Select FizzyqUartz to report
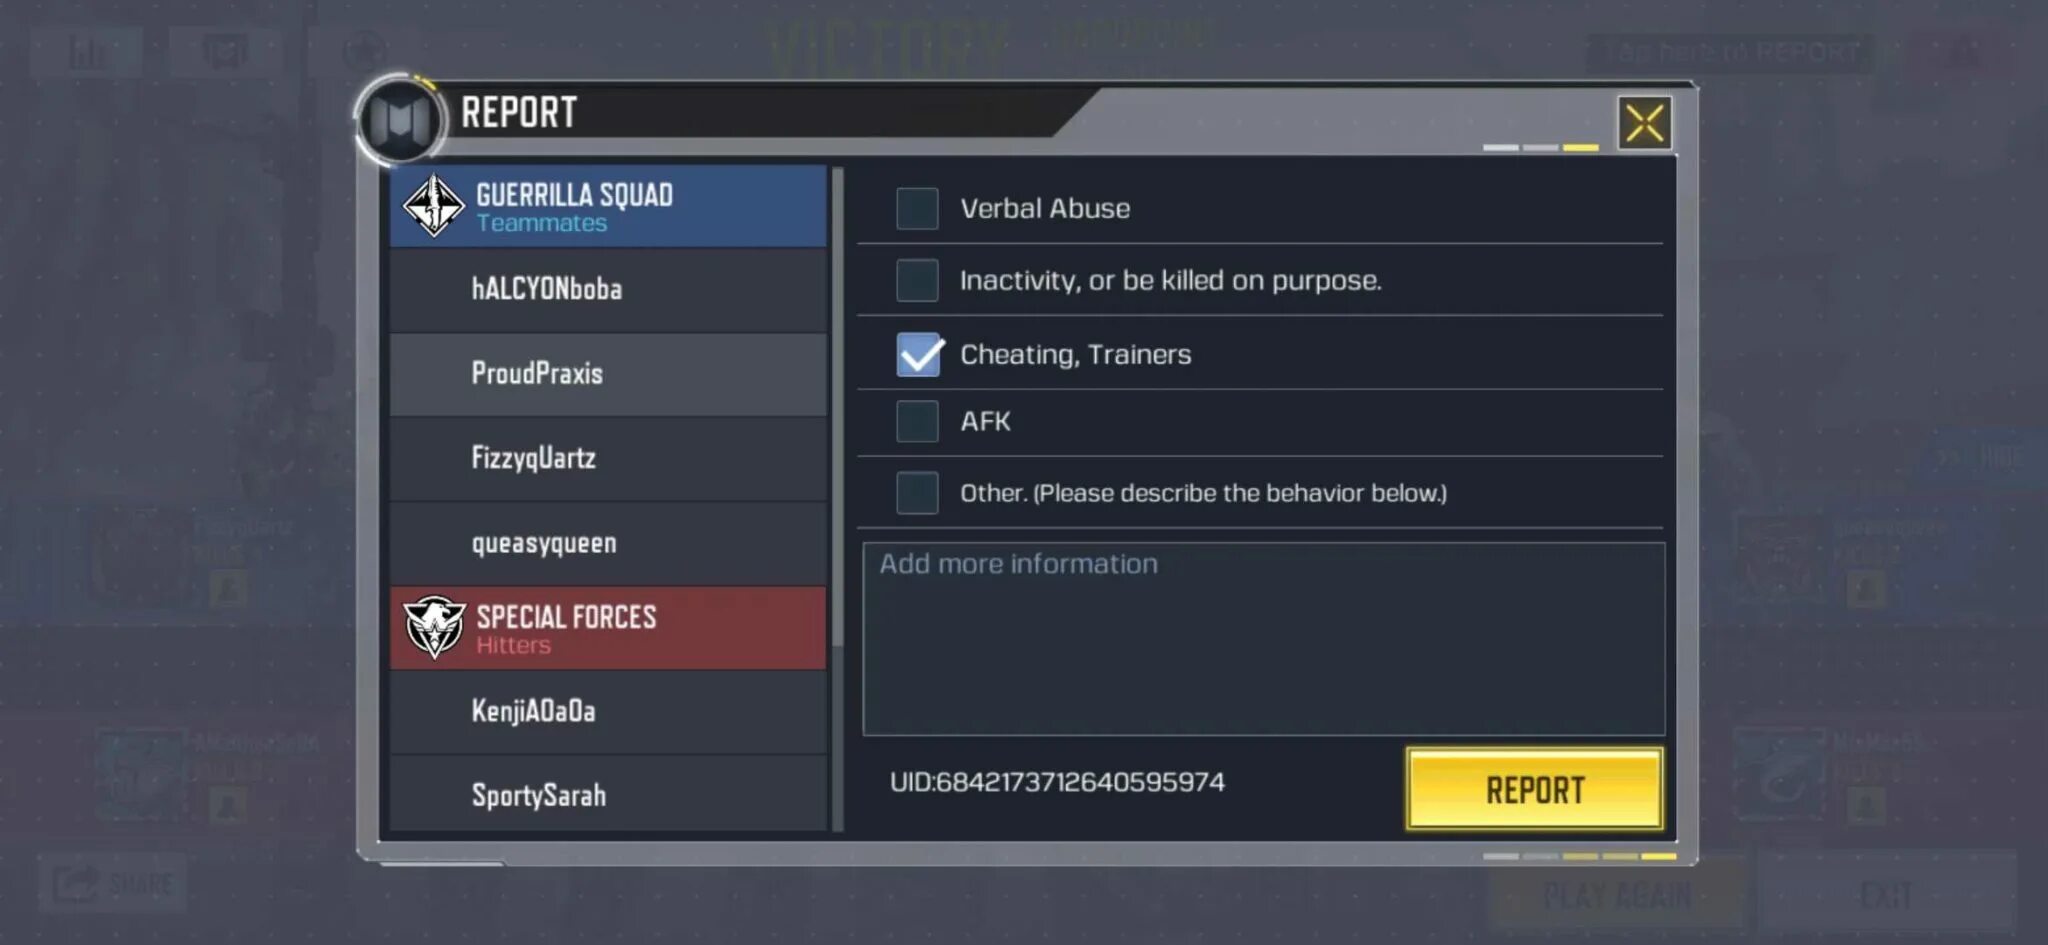Viewport: 2048px width, 945px height. pyautogui.click(x=608, y=458)
